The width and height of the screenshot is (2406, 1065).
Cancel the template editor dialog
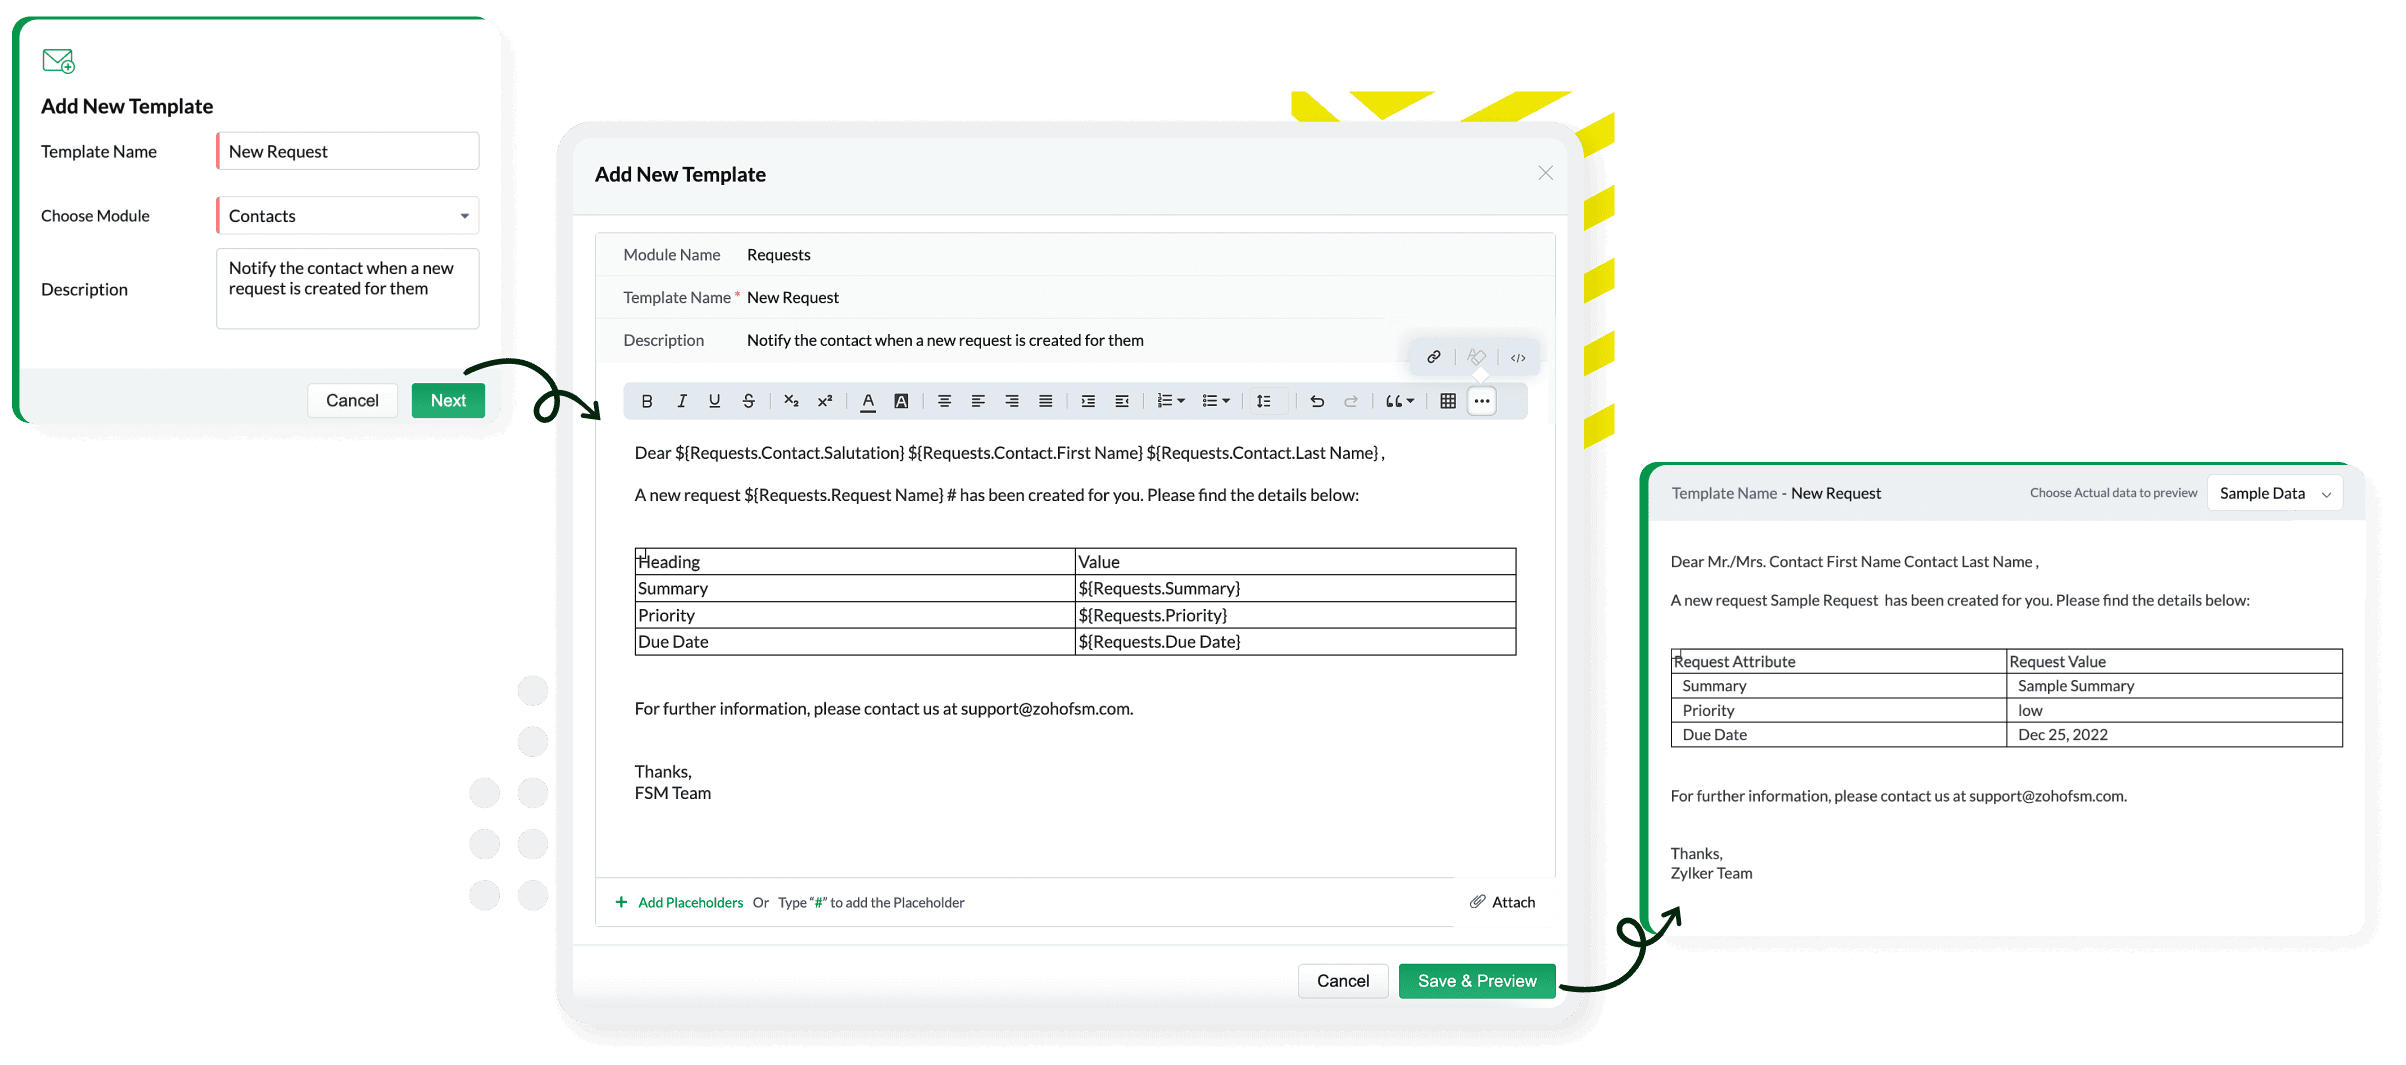coord(1343,981)
